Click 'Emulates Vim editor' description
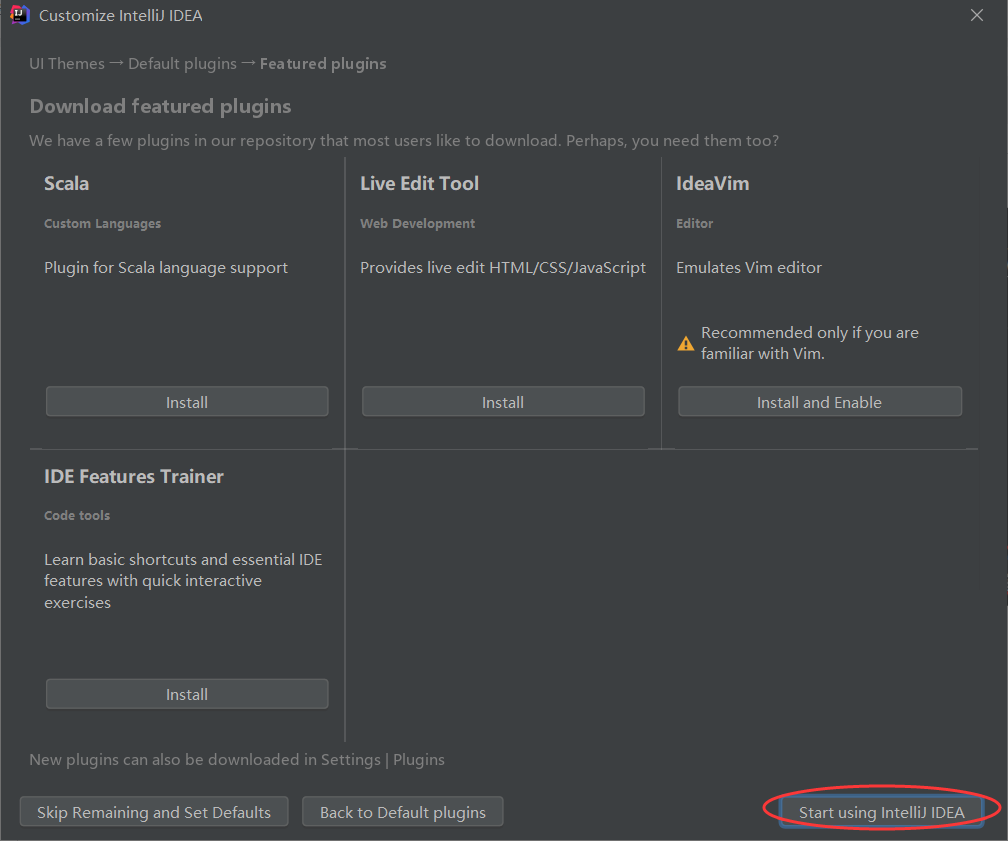The image size is (1008, 841). tap(749, 267)
